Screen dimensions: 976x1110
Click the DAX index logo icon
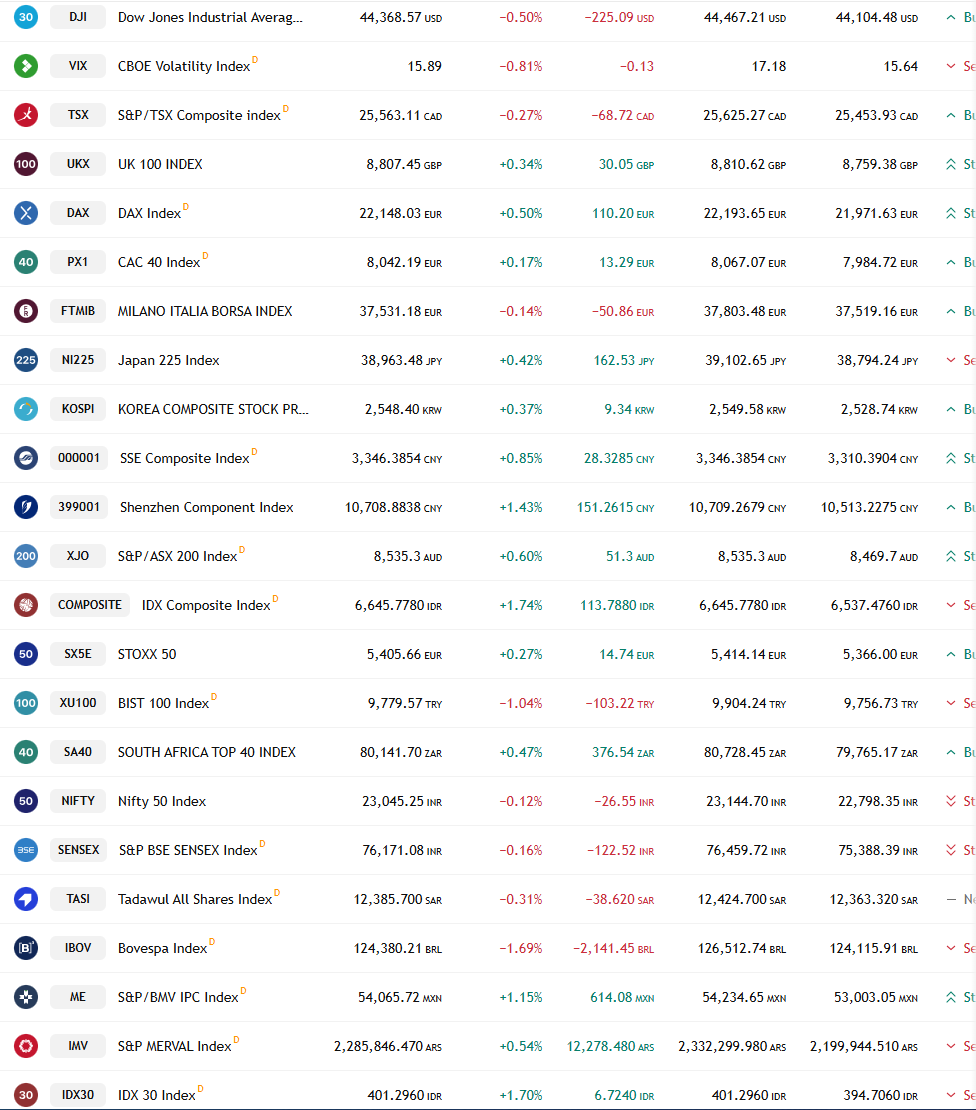[26, 213]
